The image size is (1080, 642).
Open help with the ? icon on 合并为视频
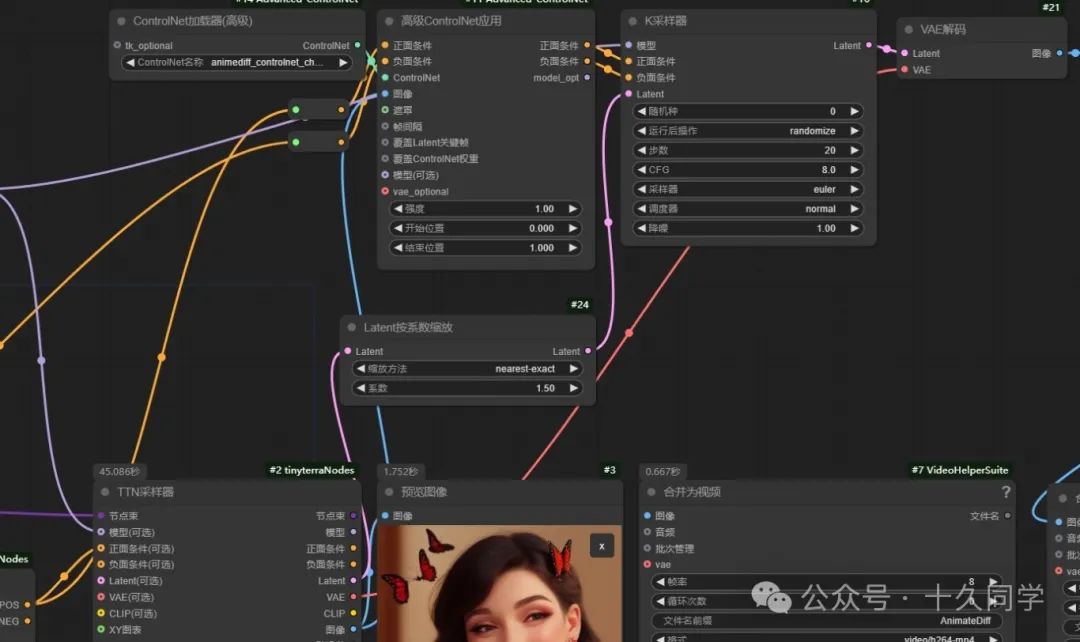pos(1006,492)
